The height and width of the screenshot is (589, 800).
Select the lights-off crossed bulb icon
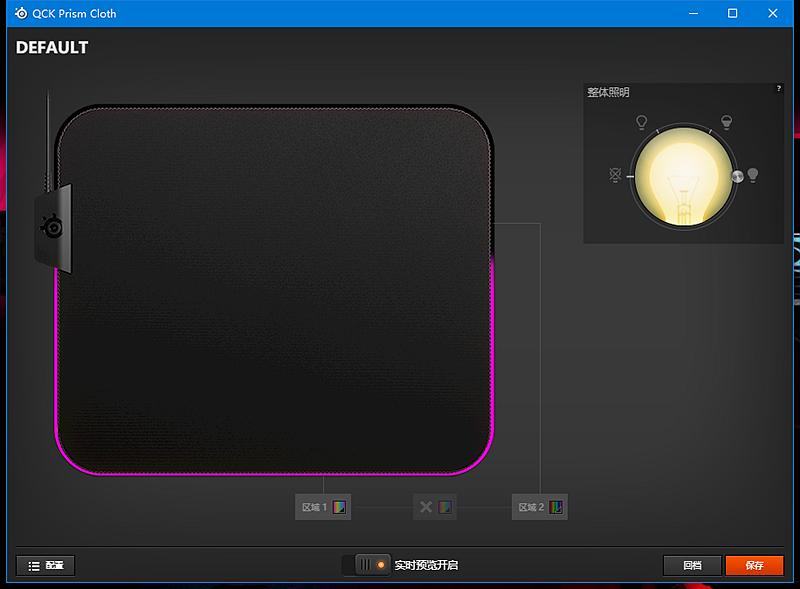[615, 175]
